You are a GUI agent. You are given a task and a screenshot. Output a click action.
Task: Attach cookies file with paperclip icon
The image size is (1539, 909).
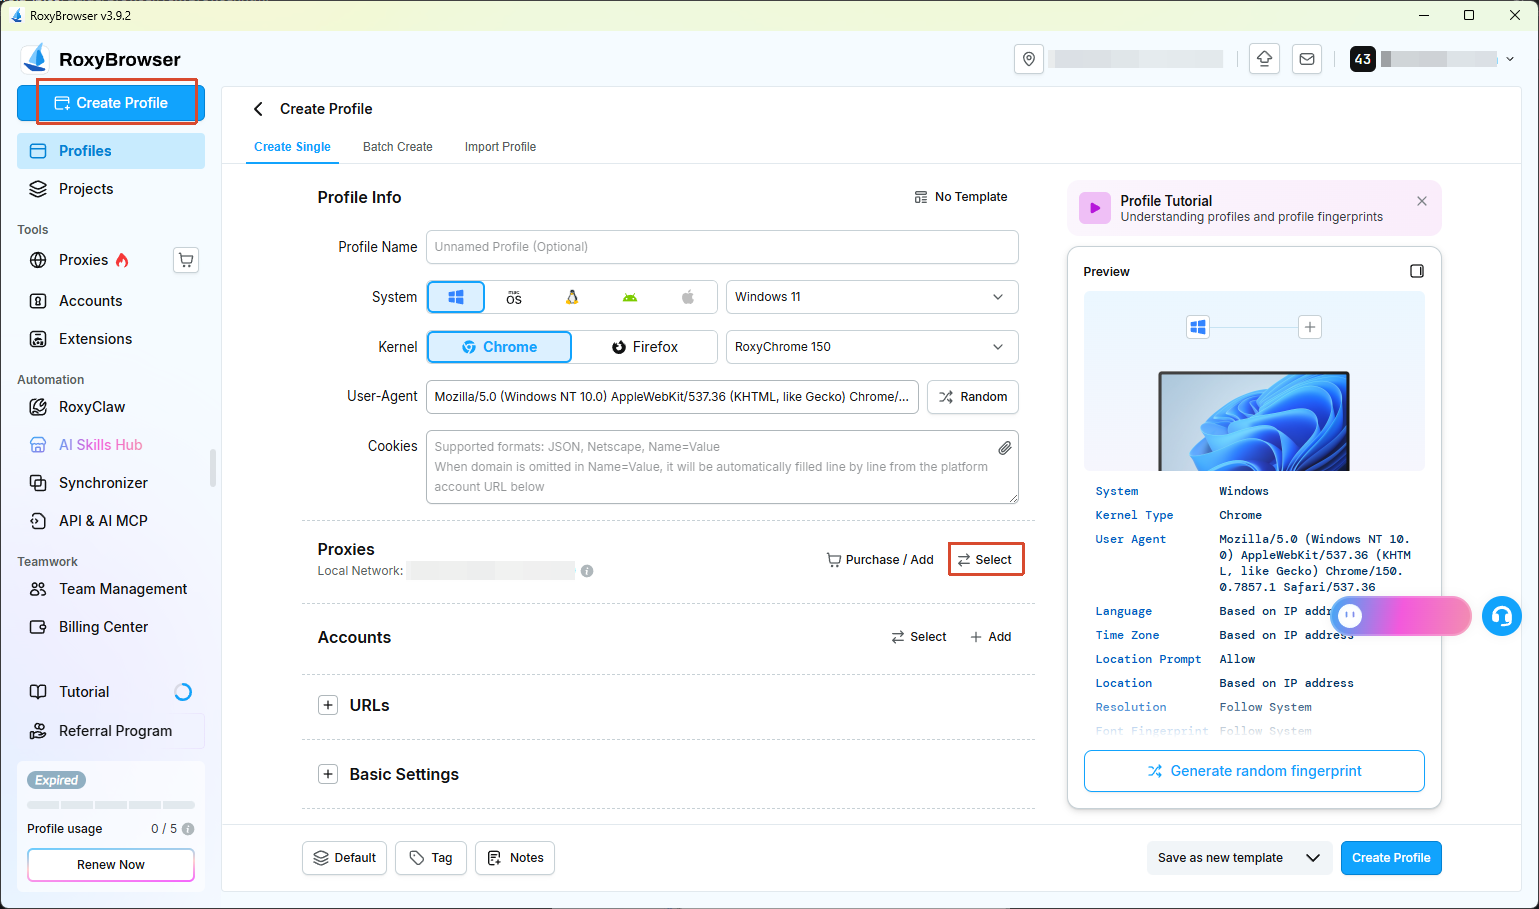coord(1004,448)
